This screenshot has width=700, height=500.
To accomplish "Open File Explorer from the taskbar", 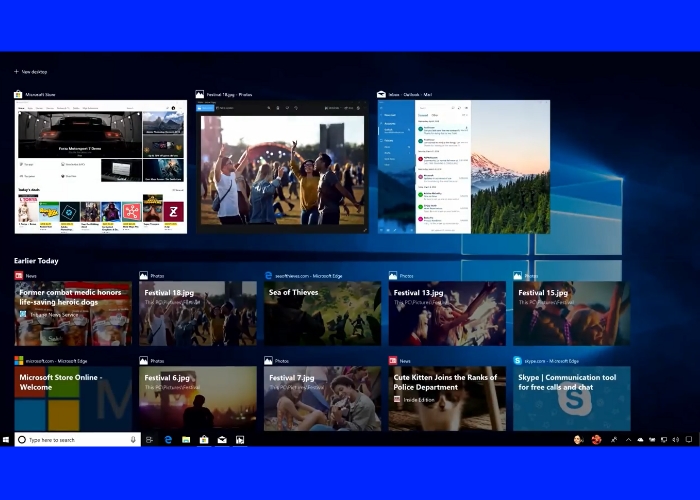I will (x=186, y=440).
